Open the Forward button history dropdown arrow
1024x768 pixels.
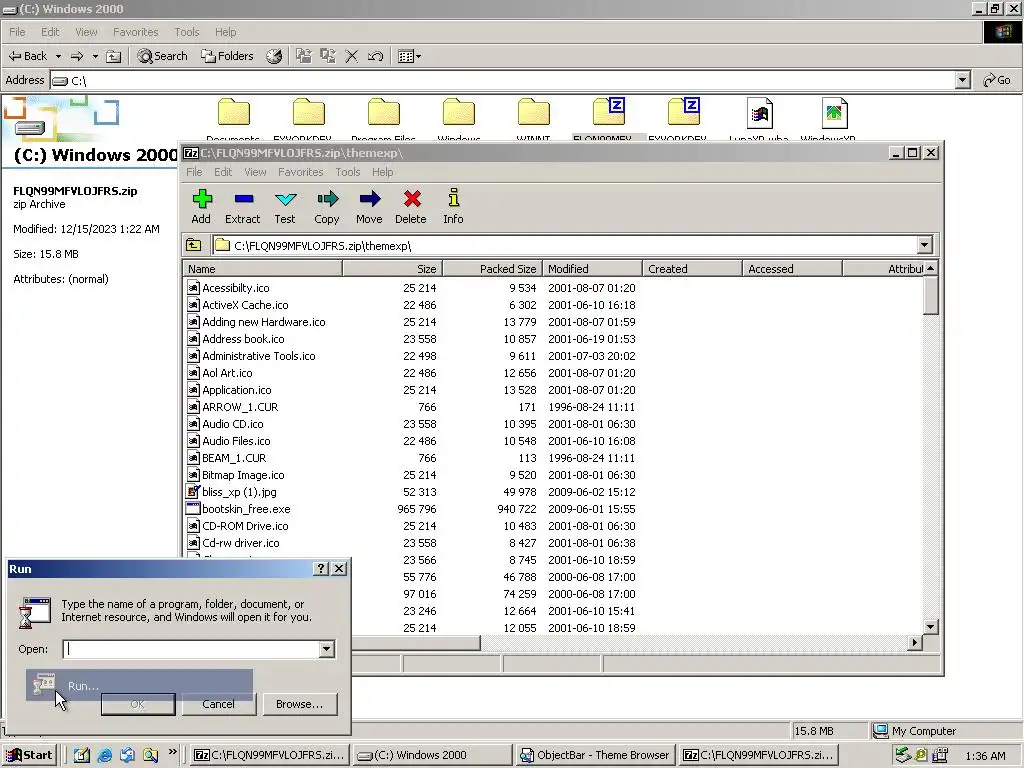pyautogui.click(x=95, y=56)
